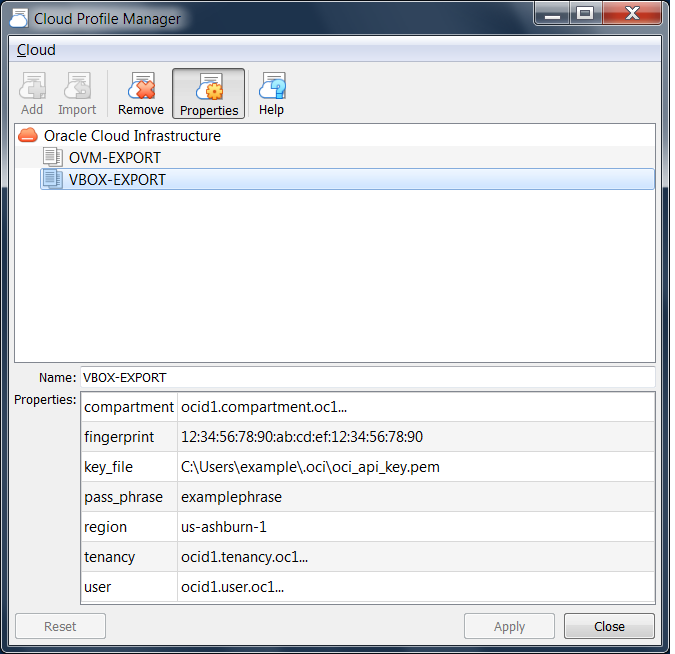This screenshot has height=654, width=675.
Task: Click the fingerprint property name cell
Action: click(x=129, y=437)
